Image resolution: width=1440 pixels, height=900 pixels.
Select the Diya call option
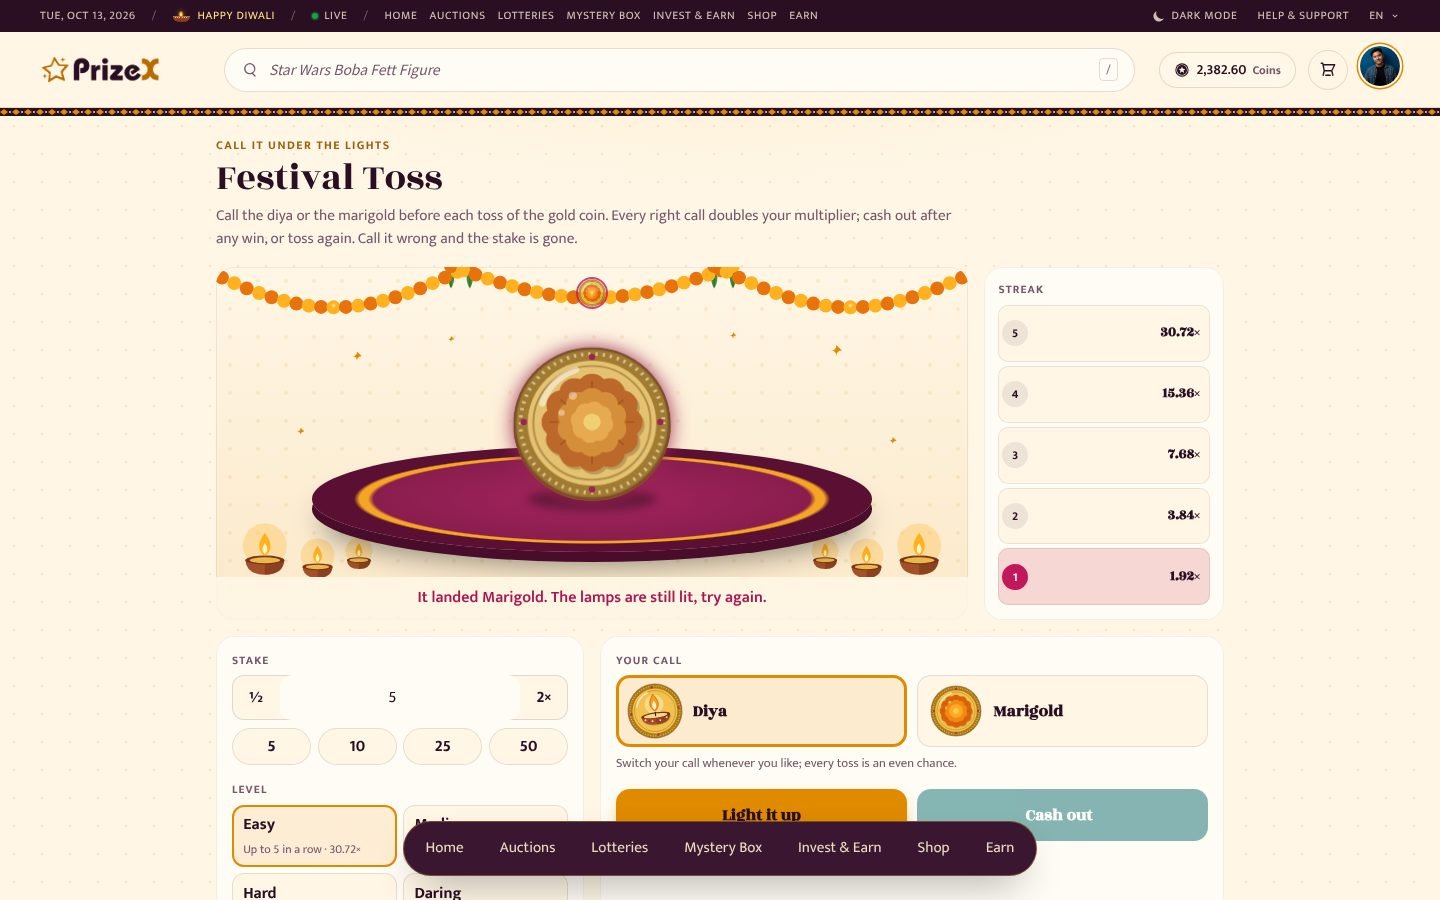[x=761, y=711]
